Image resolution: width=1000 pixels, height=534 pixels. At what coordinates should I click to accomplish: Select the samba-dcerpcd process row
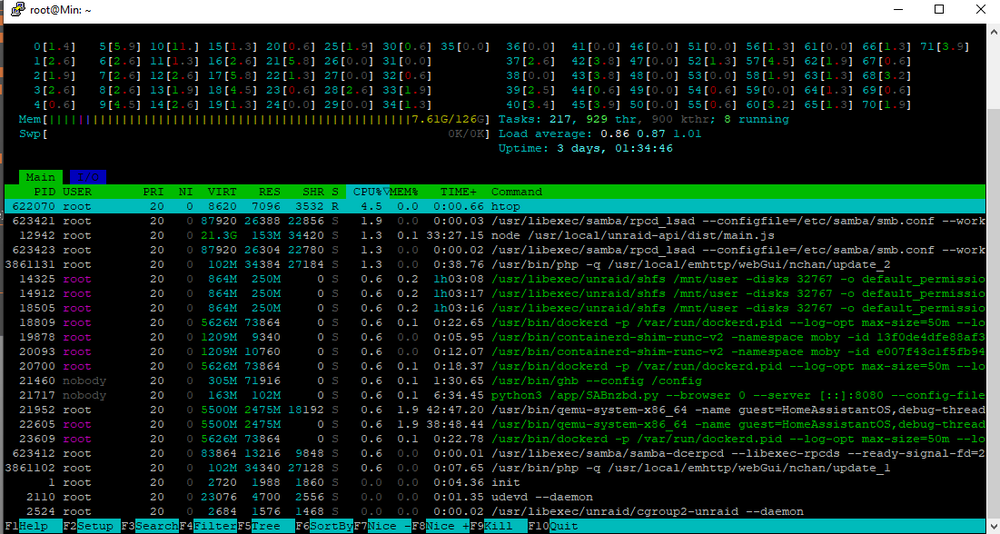495,454
